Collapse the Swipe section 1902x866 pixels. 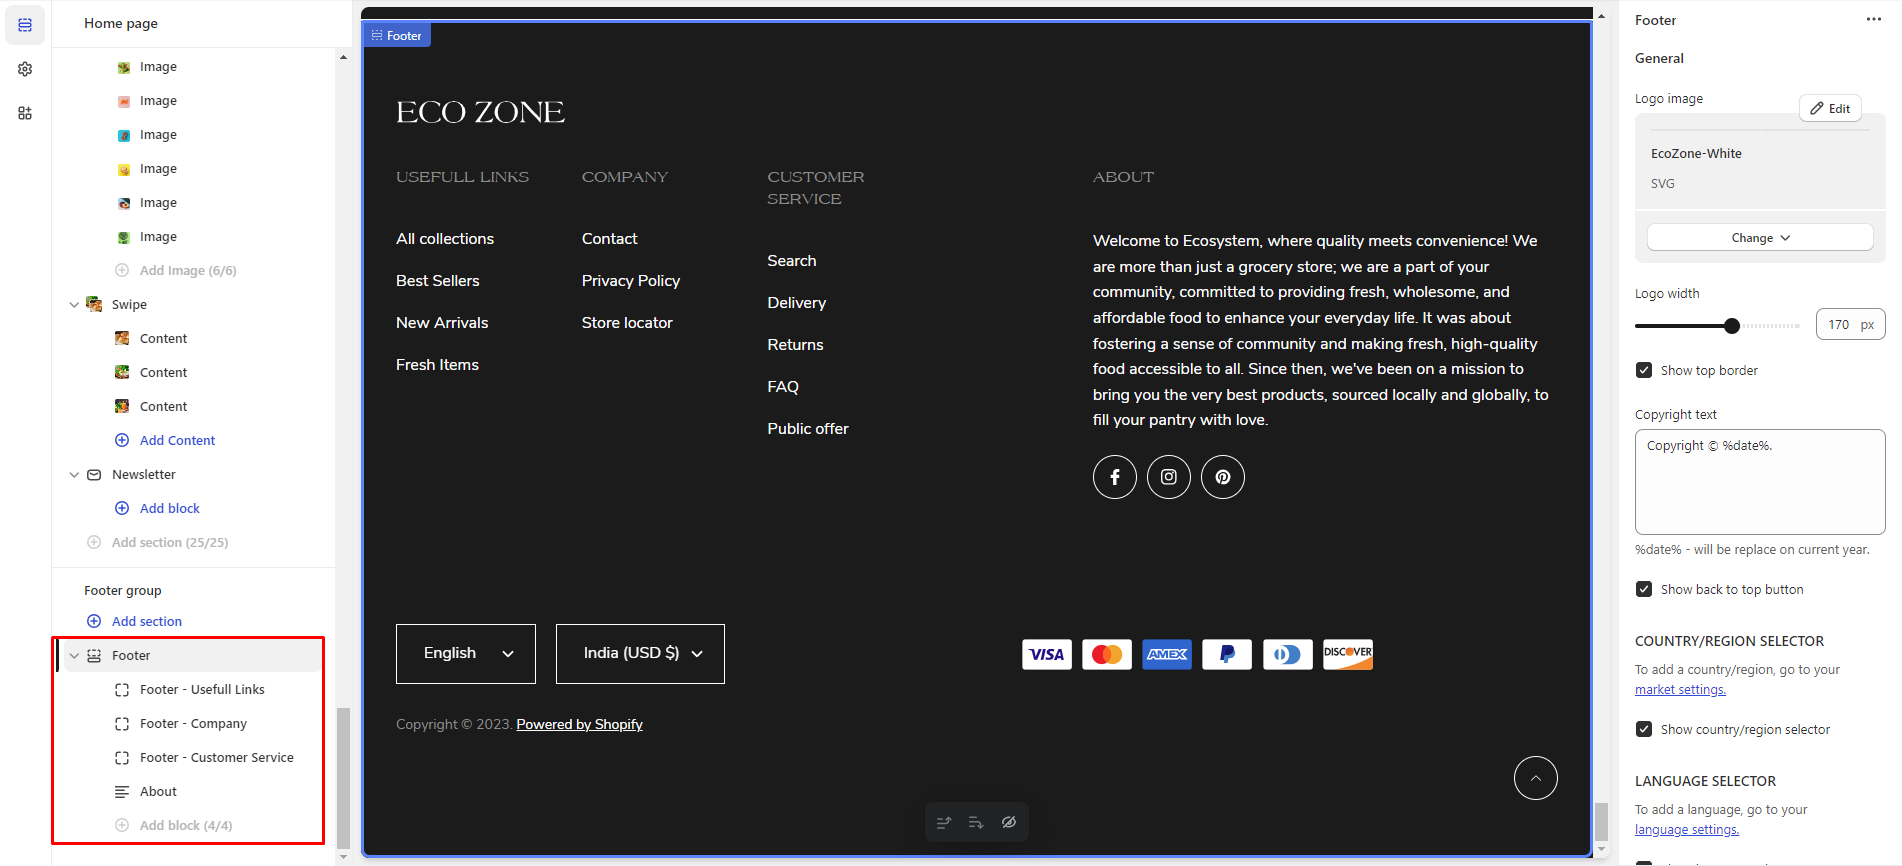point(74,305)
